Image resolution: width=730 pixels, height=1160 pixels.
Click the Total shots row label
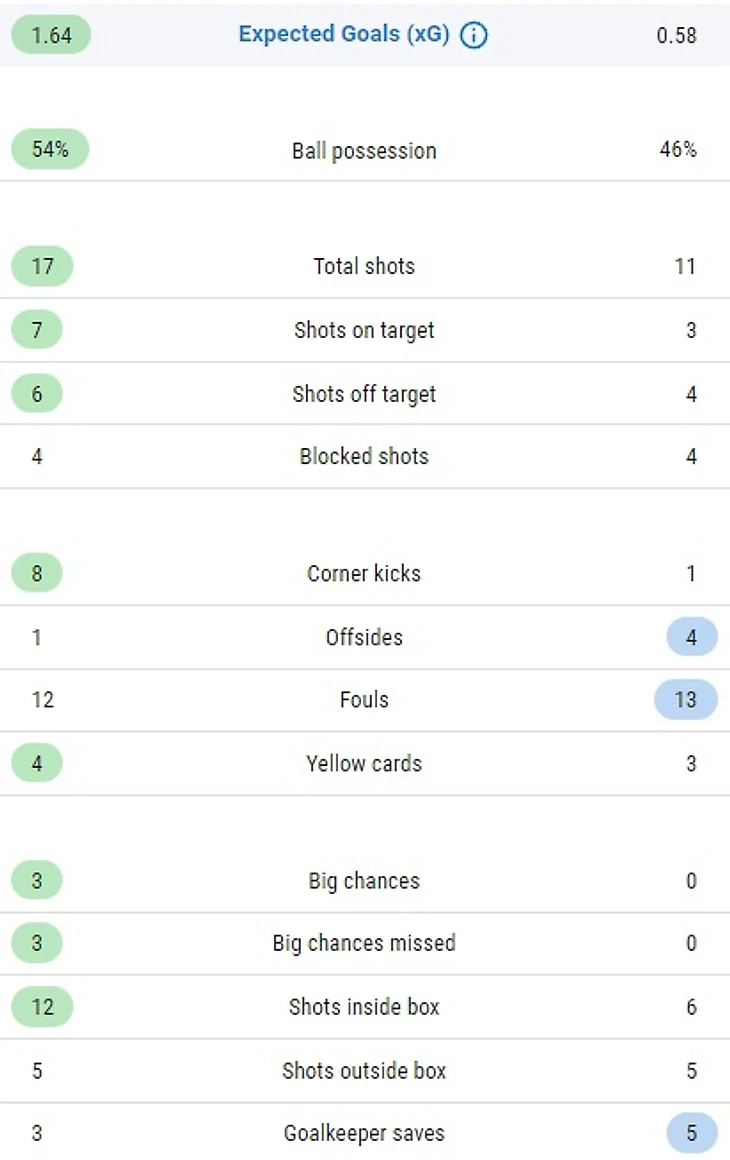[364, 266]
